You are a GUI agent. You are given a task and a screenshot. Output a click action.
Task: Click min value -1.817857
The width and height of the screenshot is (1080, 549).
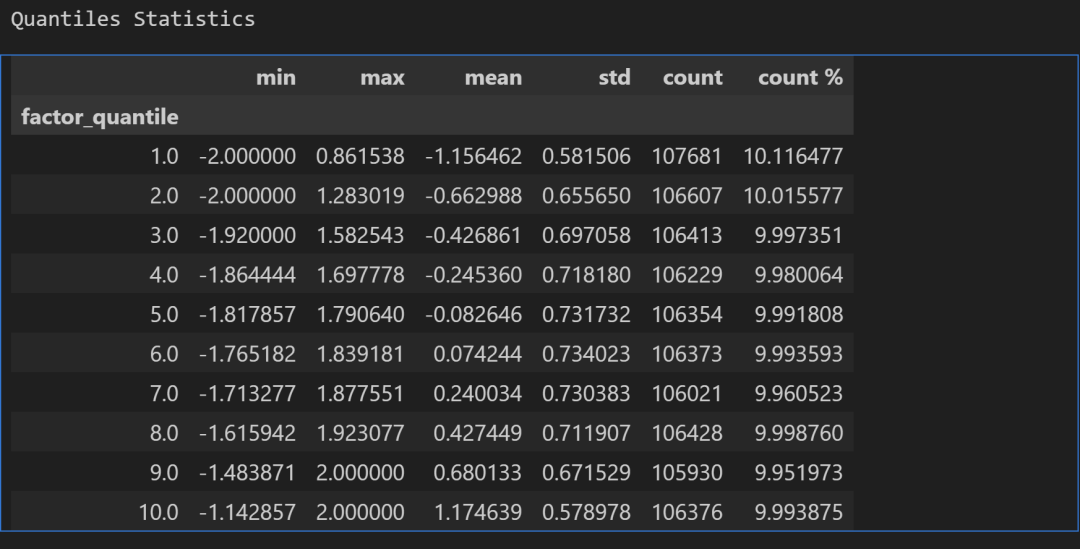tap(247, 315)
